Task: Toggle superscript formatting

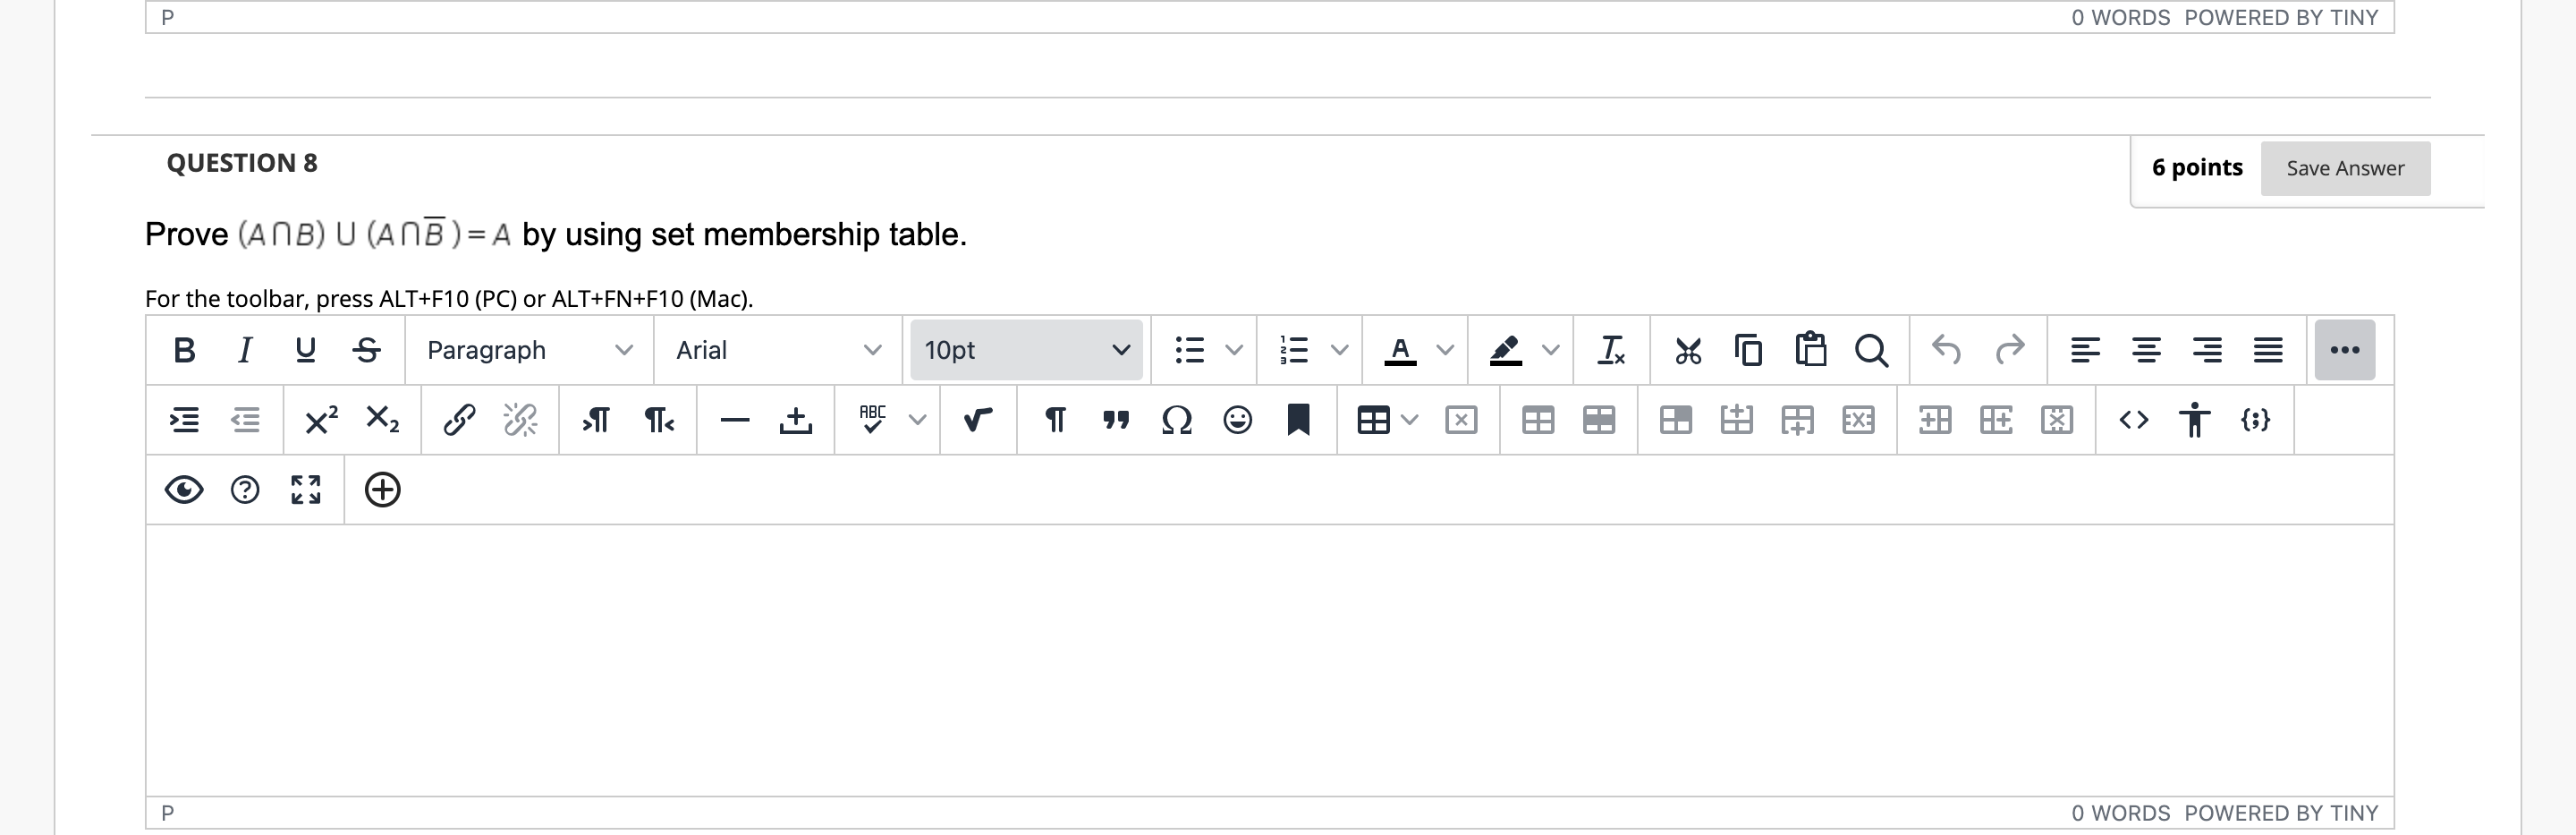Action: click(320, 420)
